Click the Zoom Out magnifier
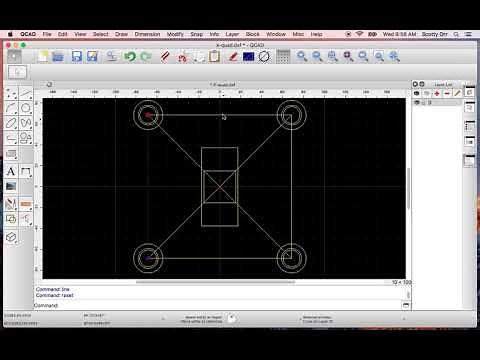 (317, 56)
